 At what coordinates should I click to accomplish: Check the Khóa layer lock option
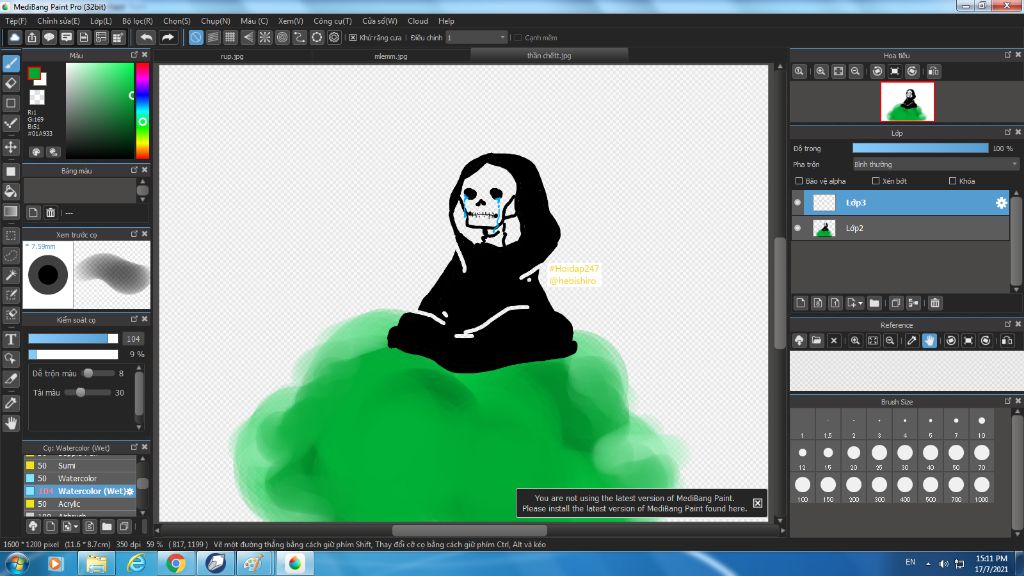click(952, 181)
